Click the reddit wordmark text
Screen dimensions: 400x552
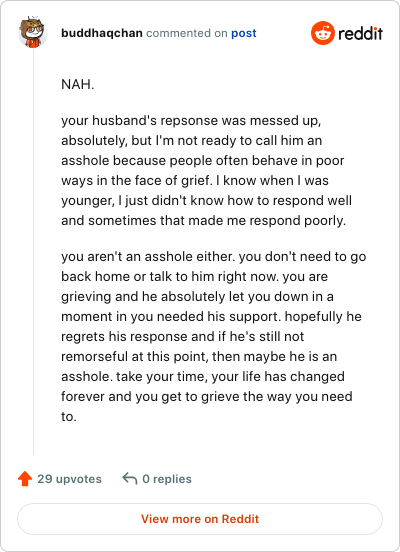tap(360, 33)
